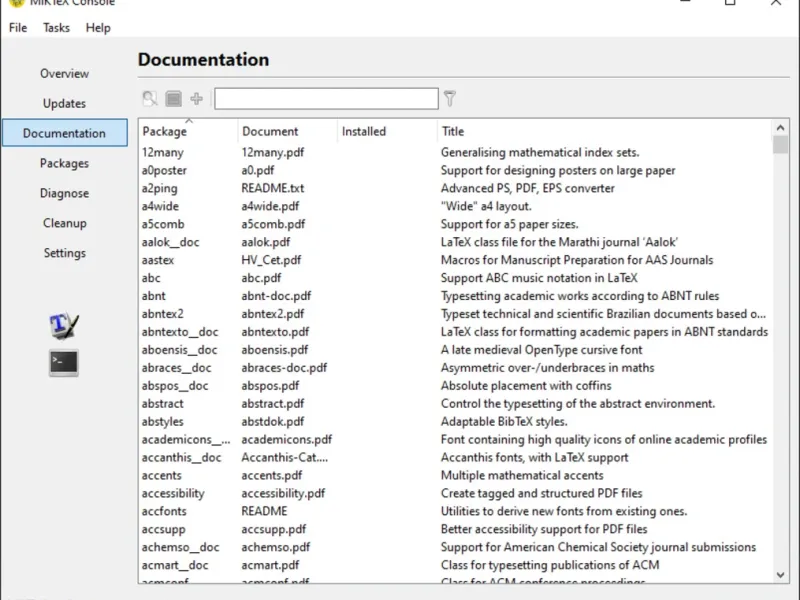Select the abstyles package row
The width and height of the screenshot is (800, 600).
coord(456,421)
